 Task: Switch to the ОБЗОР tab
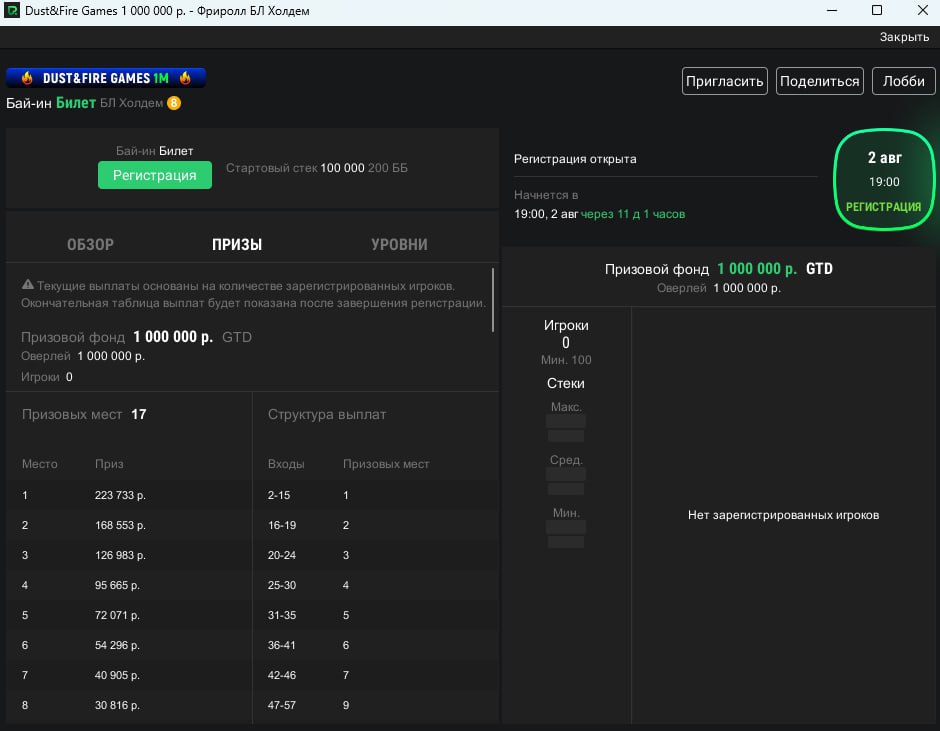click(x=91, y=244)
